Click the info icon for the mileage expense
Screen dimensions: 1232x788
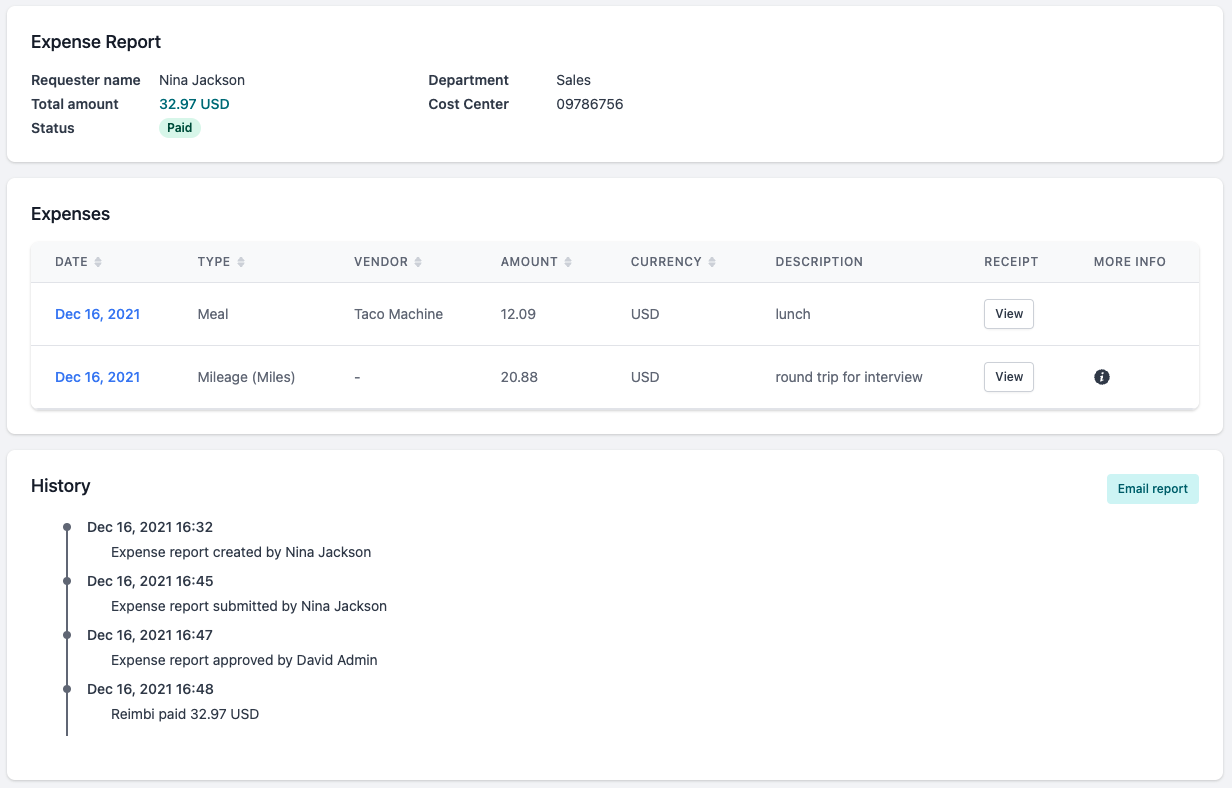pos(1102,377)
